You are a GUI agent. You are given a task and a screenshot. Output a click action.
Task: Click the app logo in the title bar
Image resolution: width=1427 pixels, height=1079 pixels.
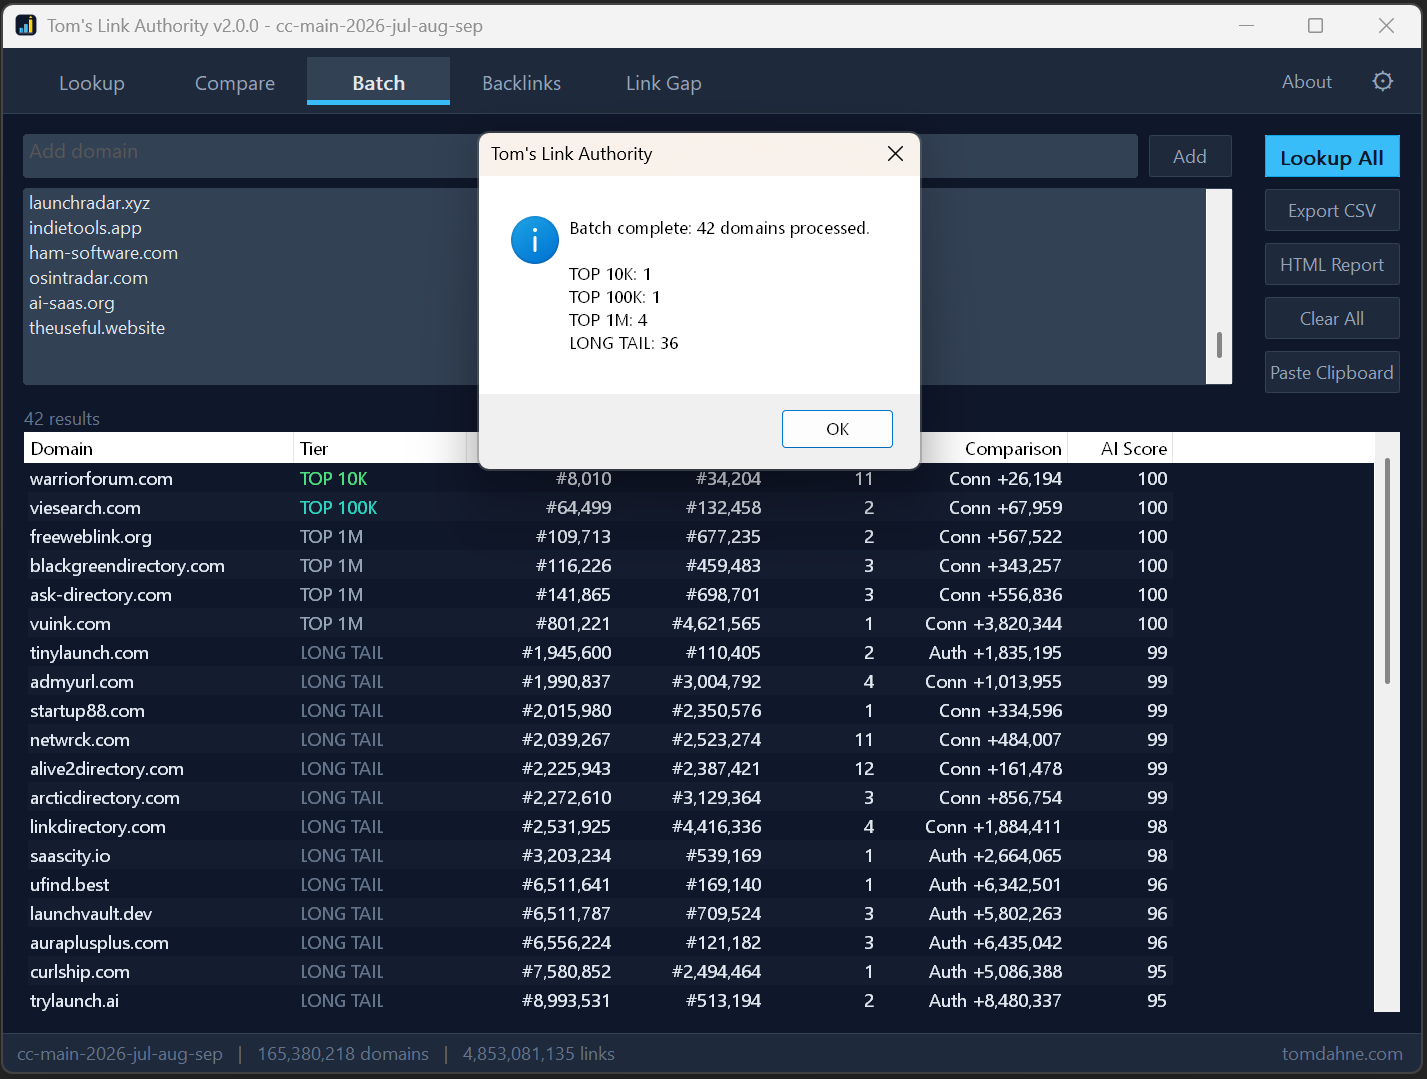click(26, 25)
